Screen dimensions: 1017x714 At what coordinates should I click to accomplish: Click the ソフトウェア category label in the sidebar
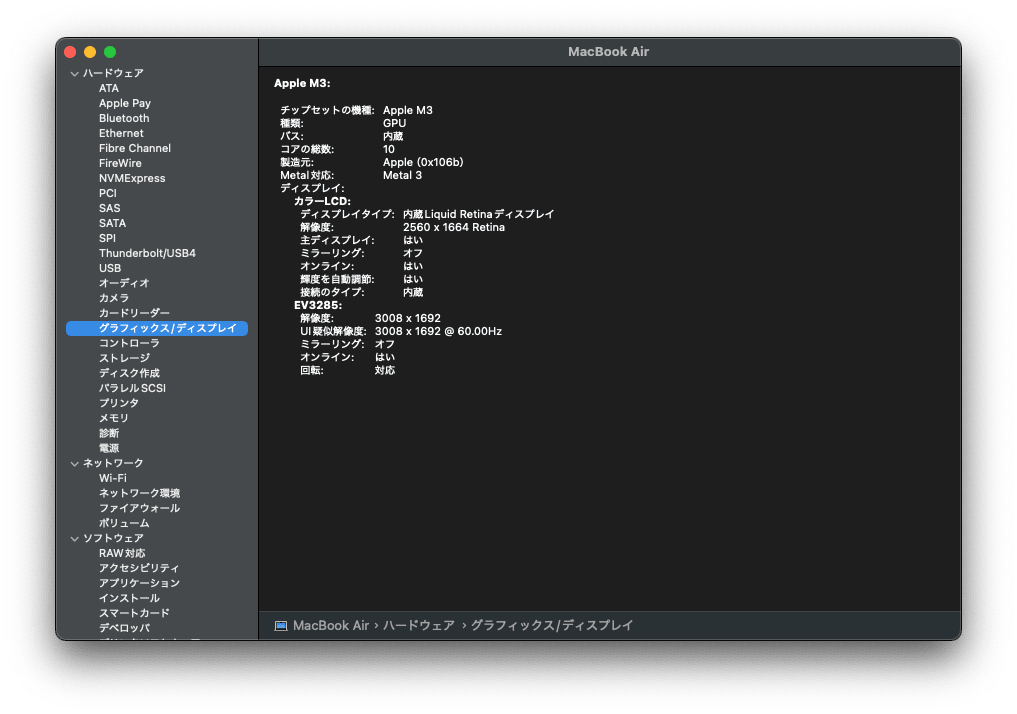pos(114,538)
